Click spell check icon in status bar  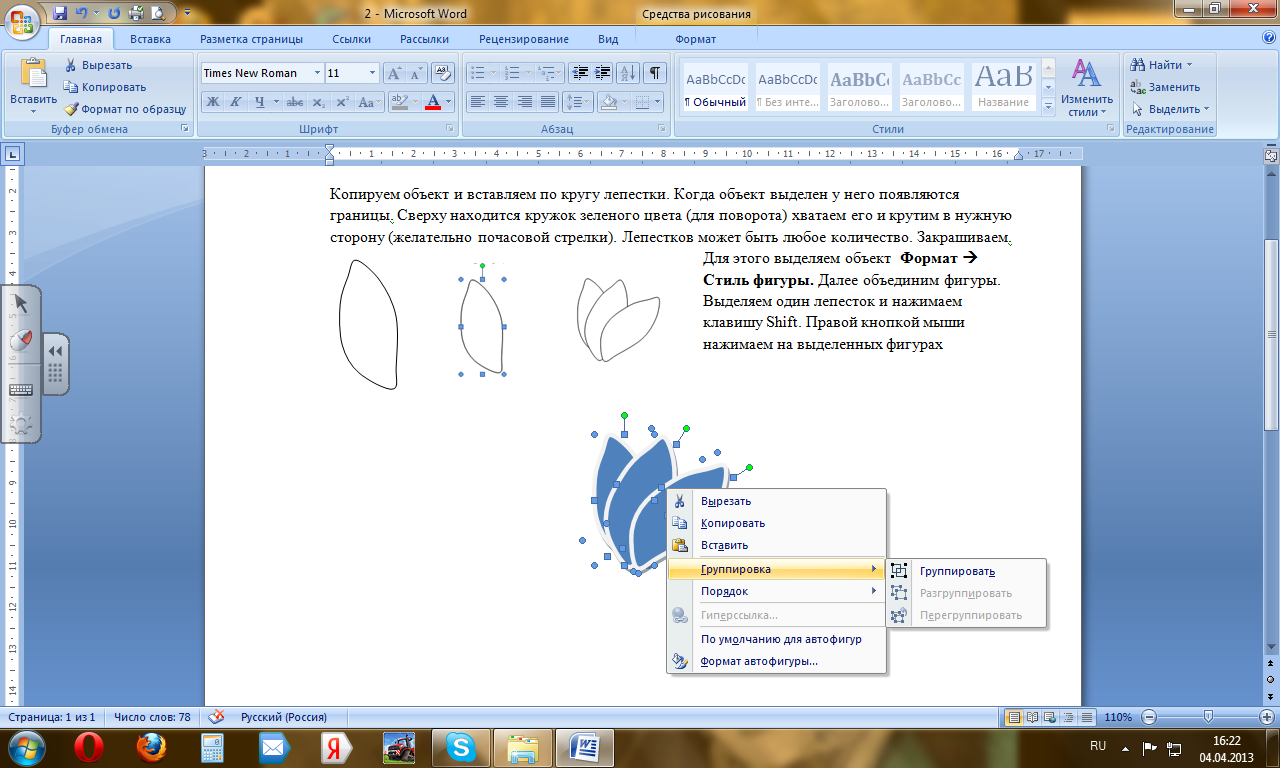(215, 717)
